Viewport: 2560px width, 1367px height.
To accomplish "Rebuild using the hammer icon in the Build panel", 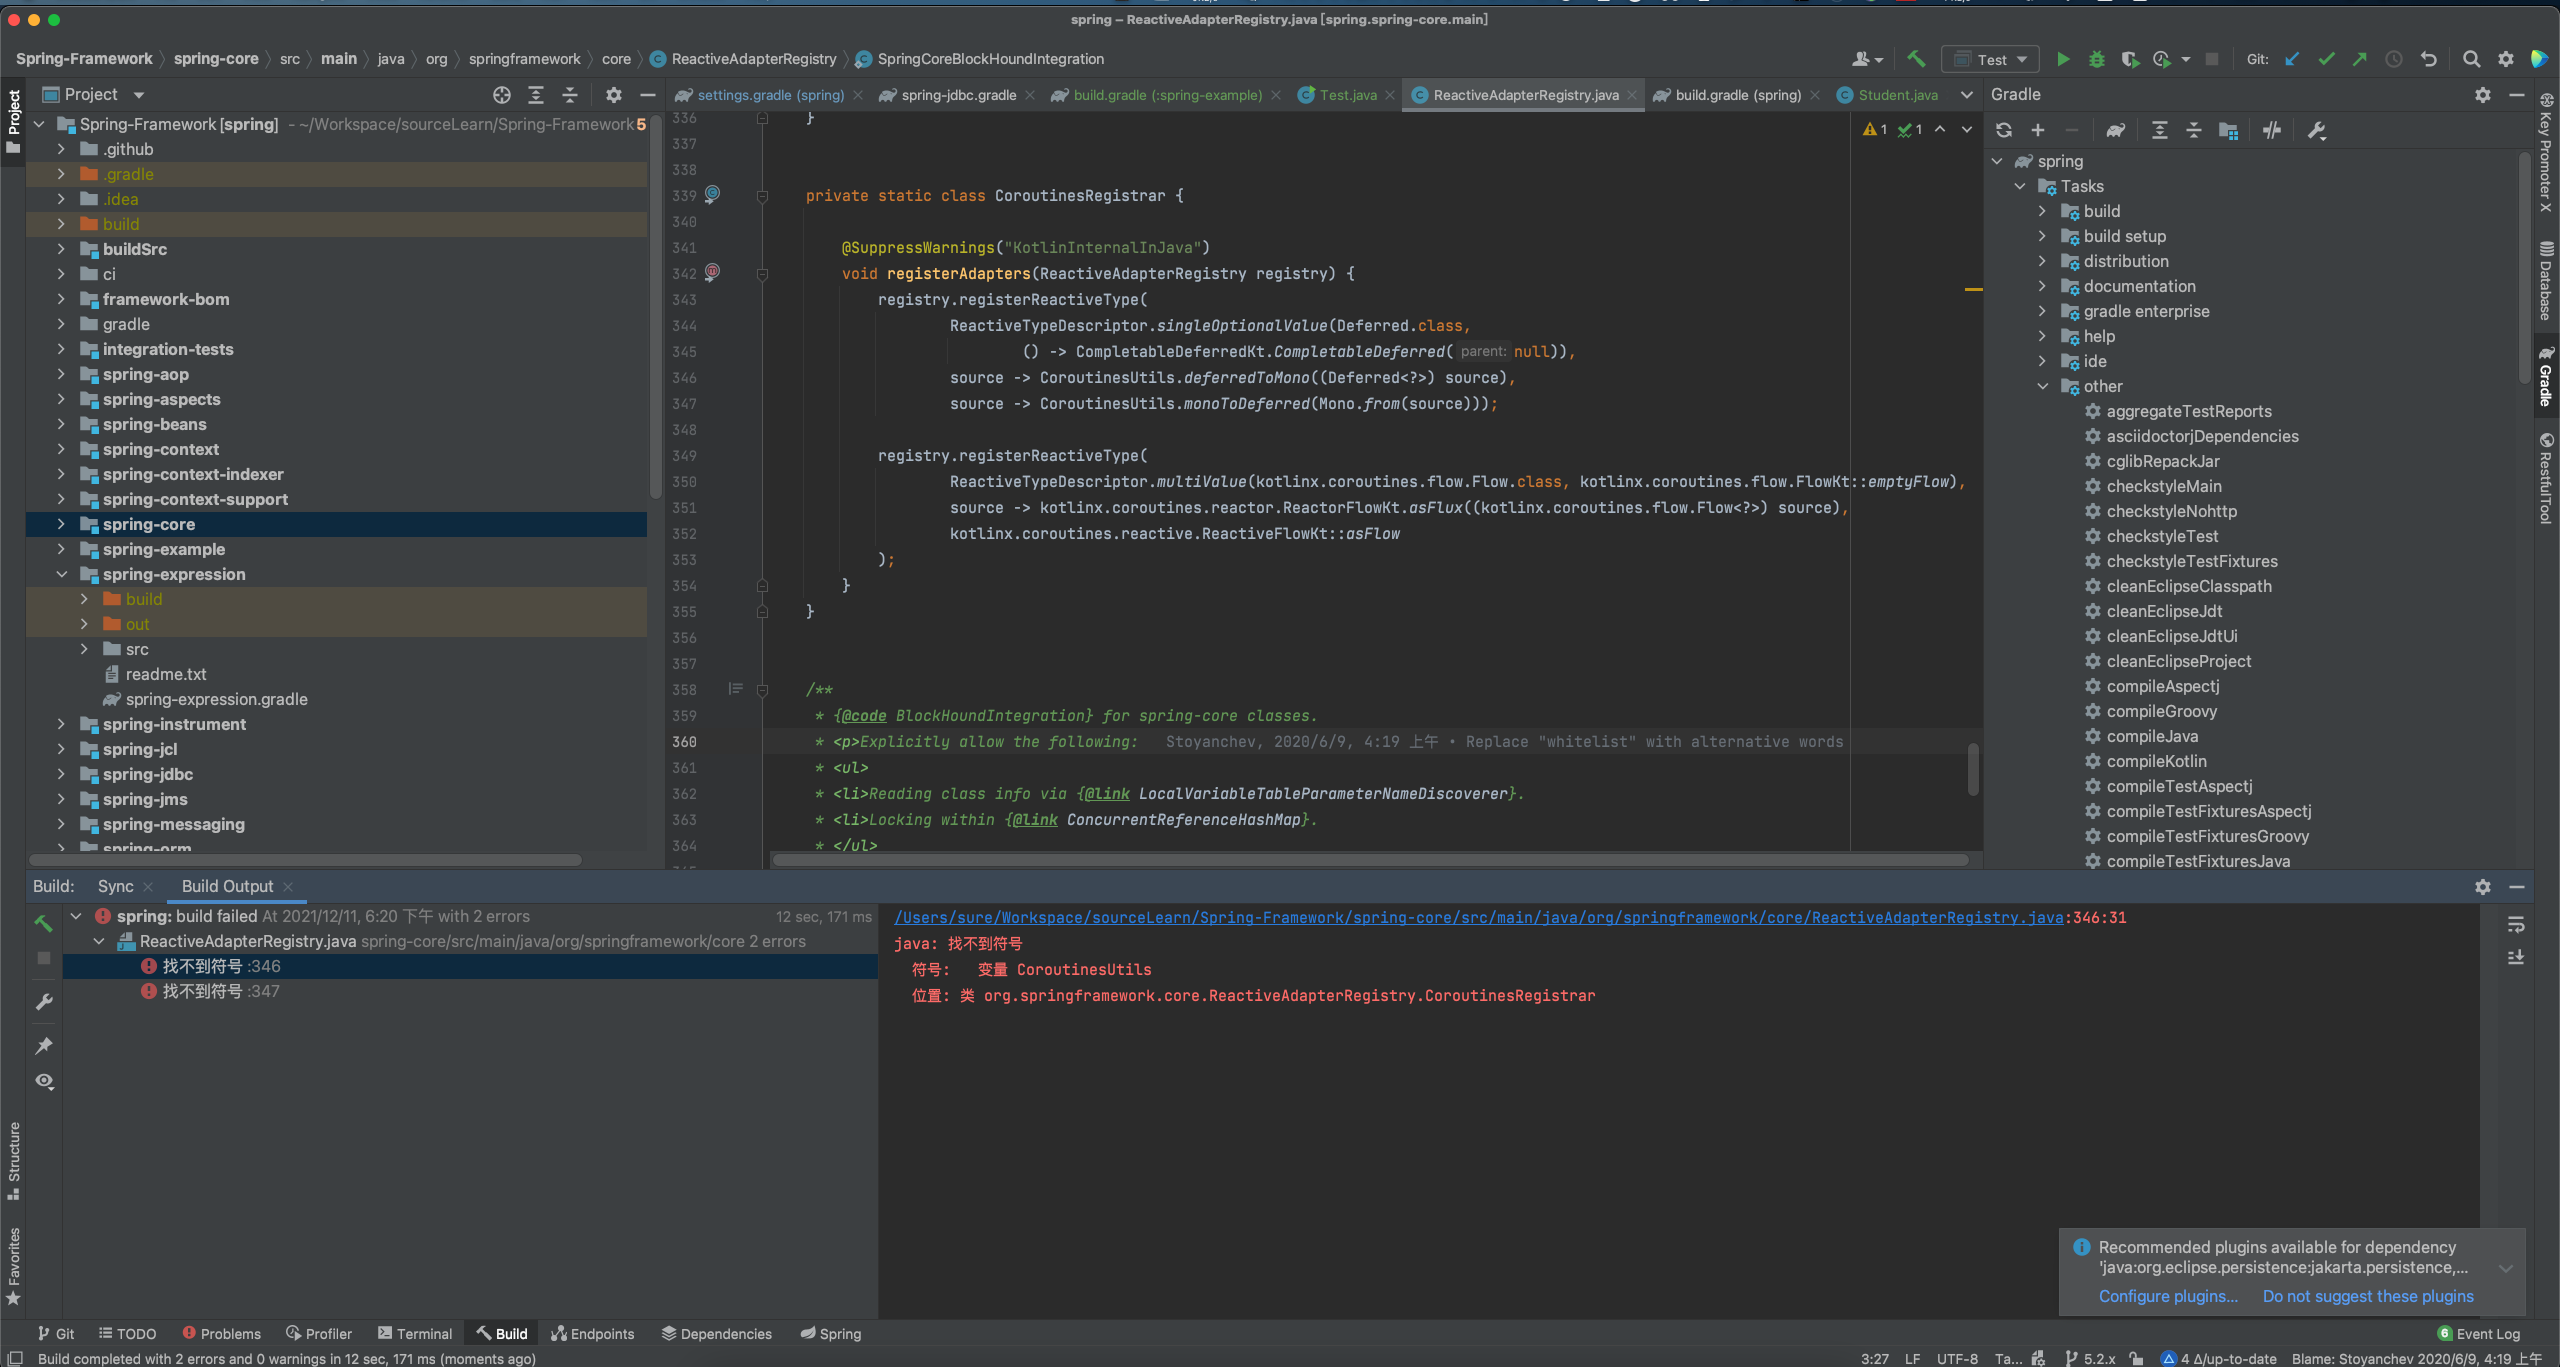I will point(43,923).
